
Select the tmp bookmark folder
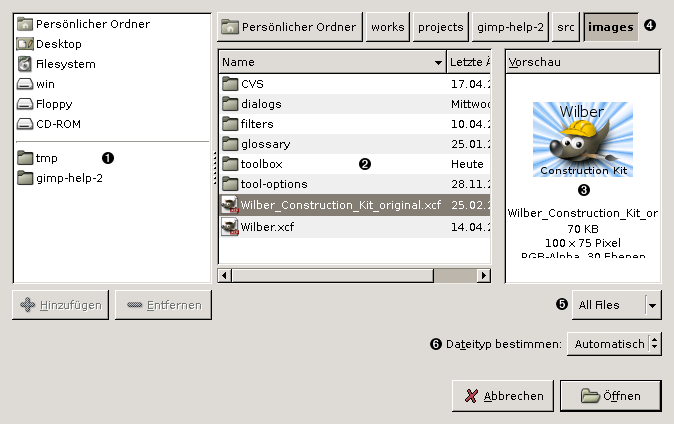(x=47, y=158)
